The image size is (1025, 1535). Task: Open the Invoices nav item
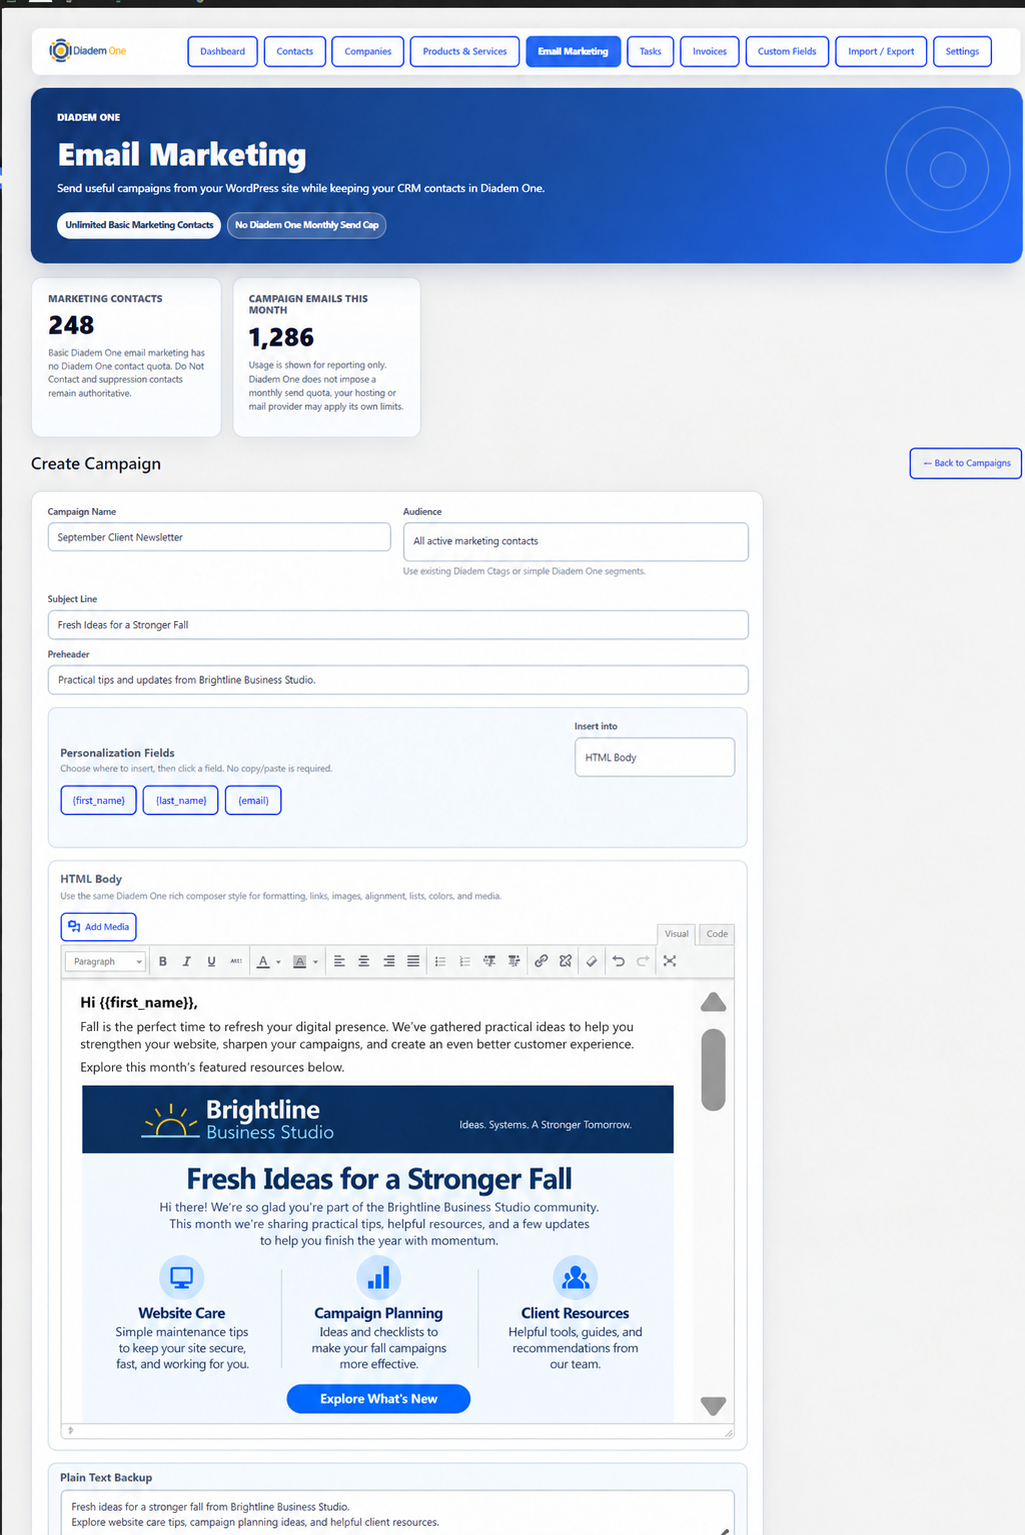710,51
